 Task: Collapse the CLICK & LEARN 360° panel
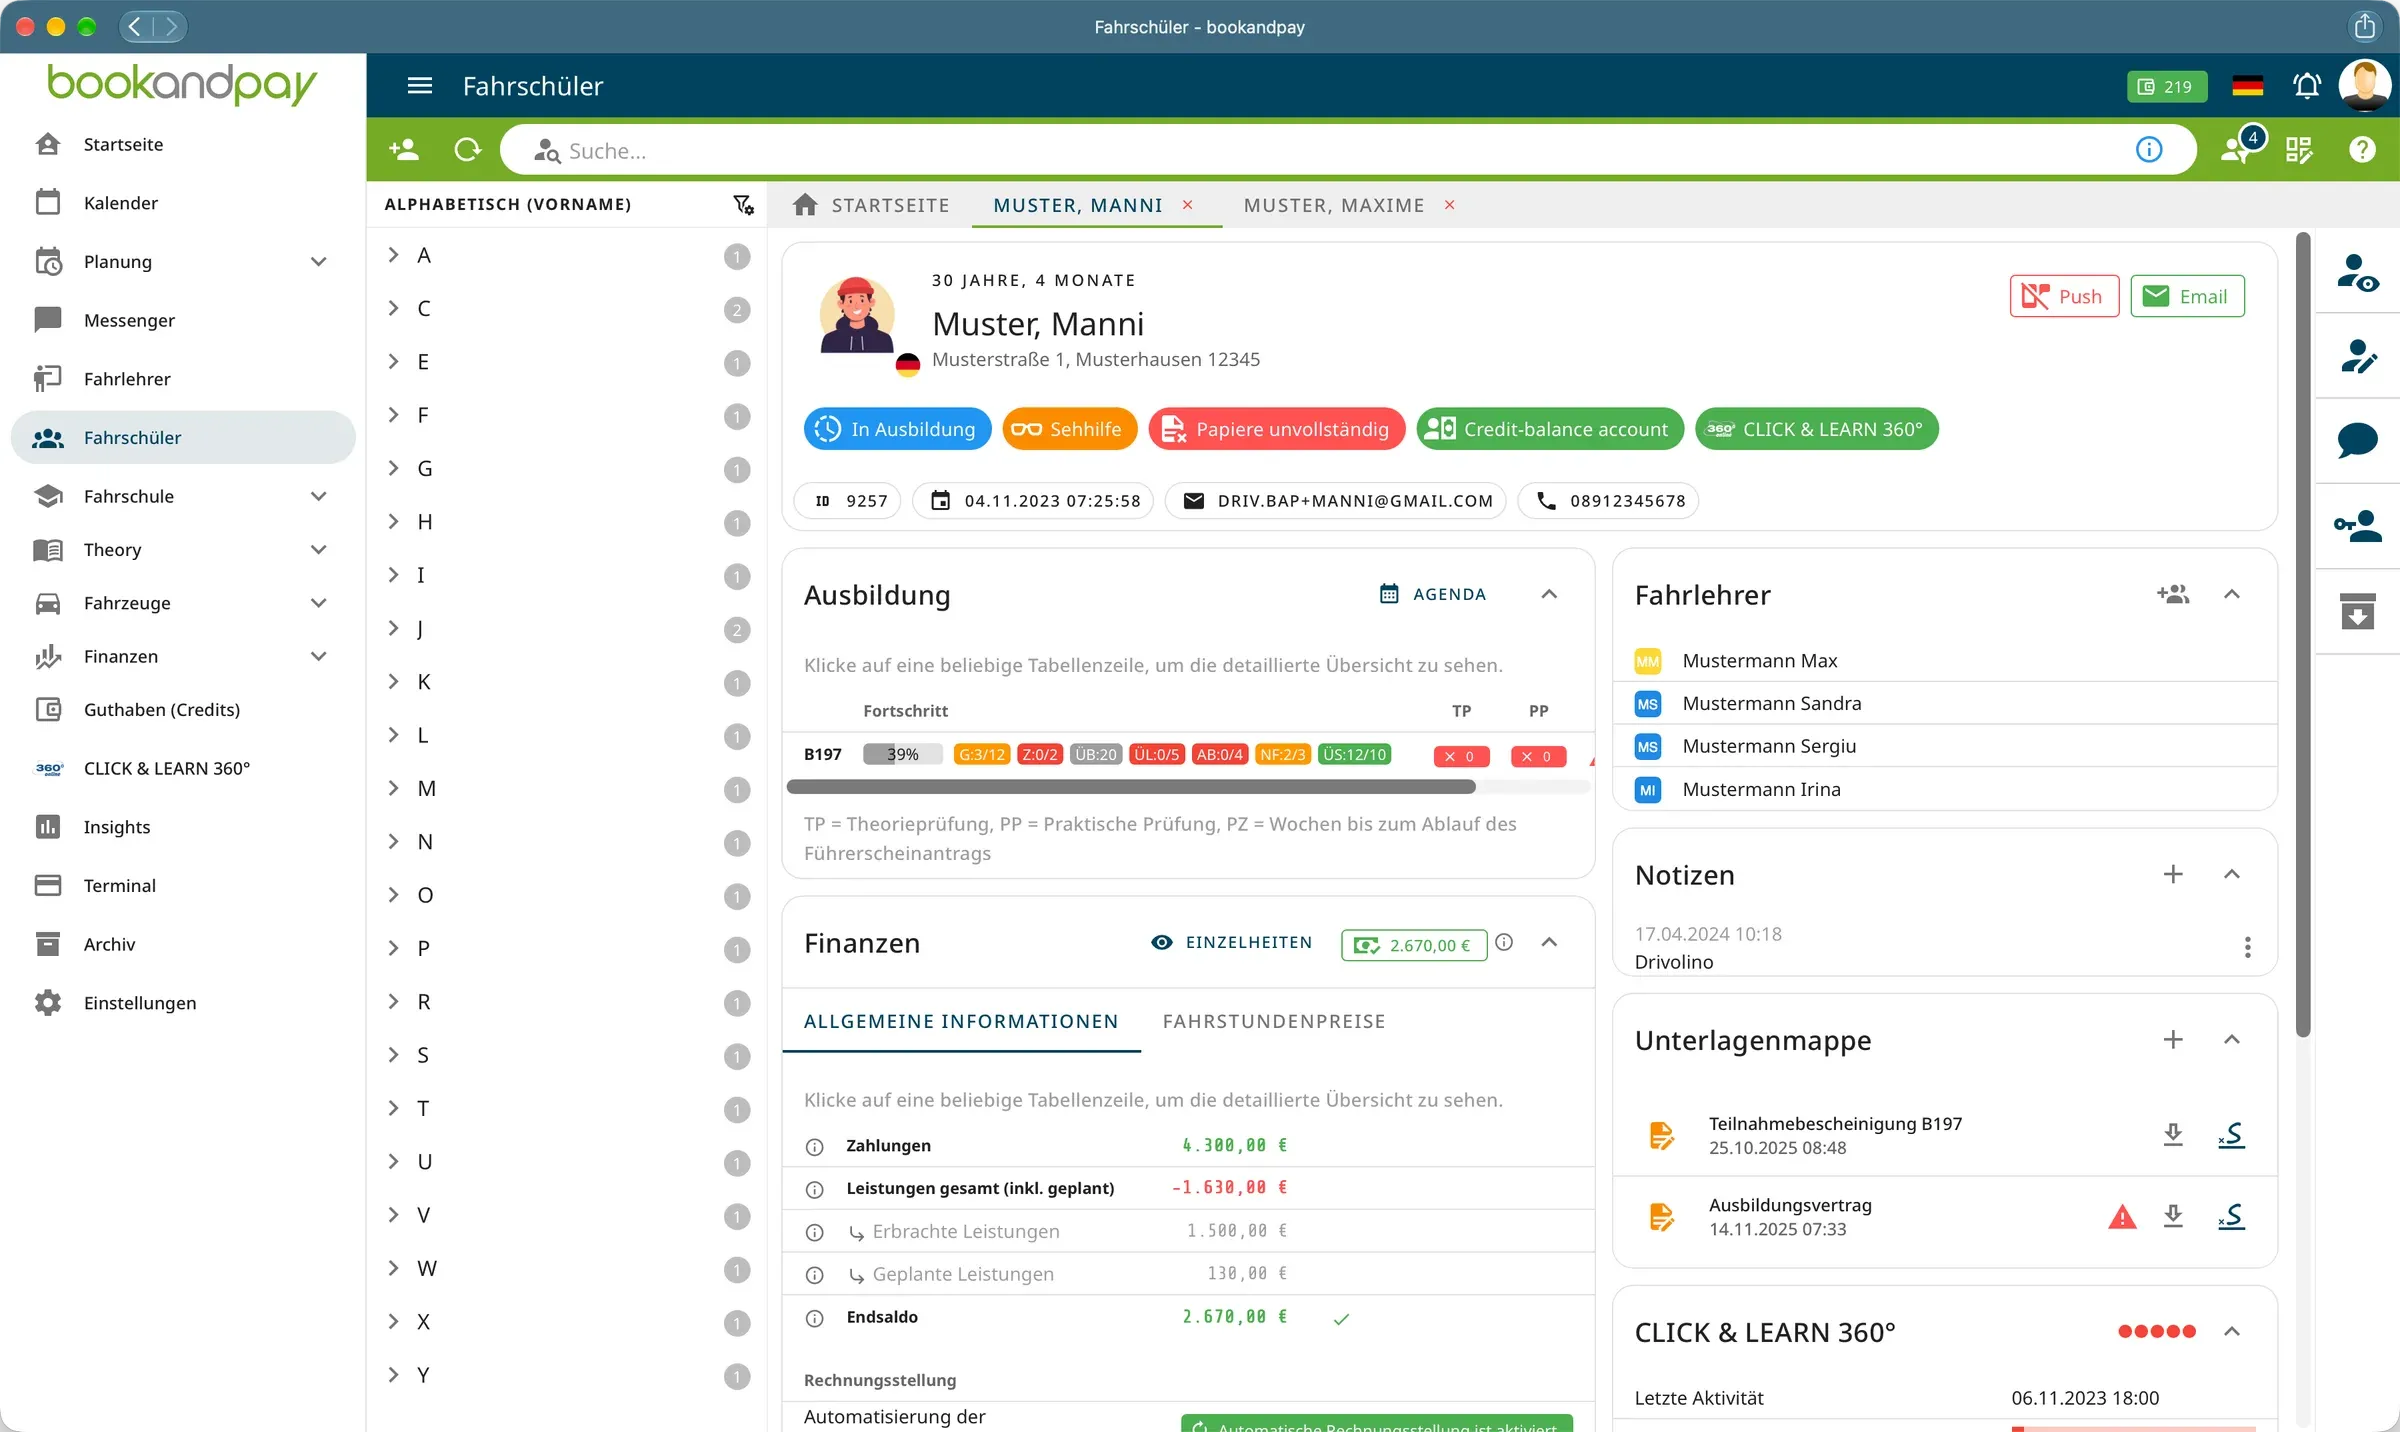coord(2231,1331)
